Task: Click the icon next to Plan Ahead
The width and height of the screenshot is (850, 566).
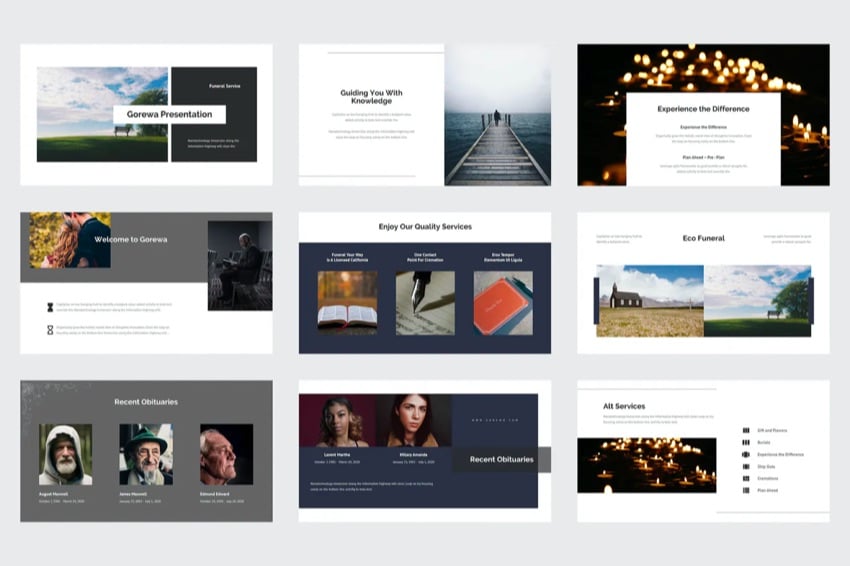Action: click(746, 491)
